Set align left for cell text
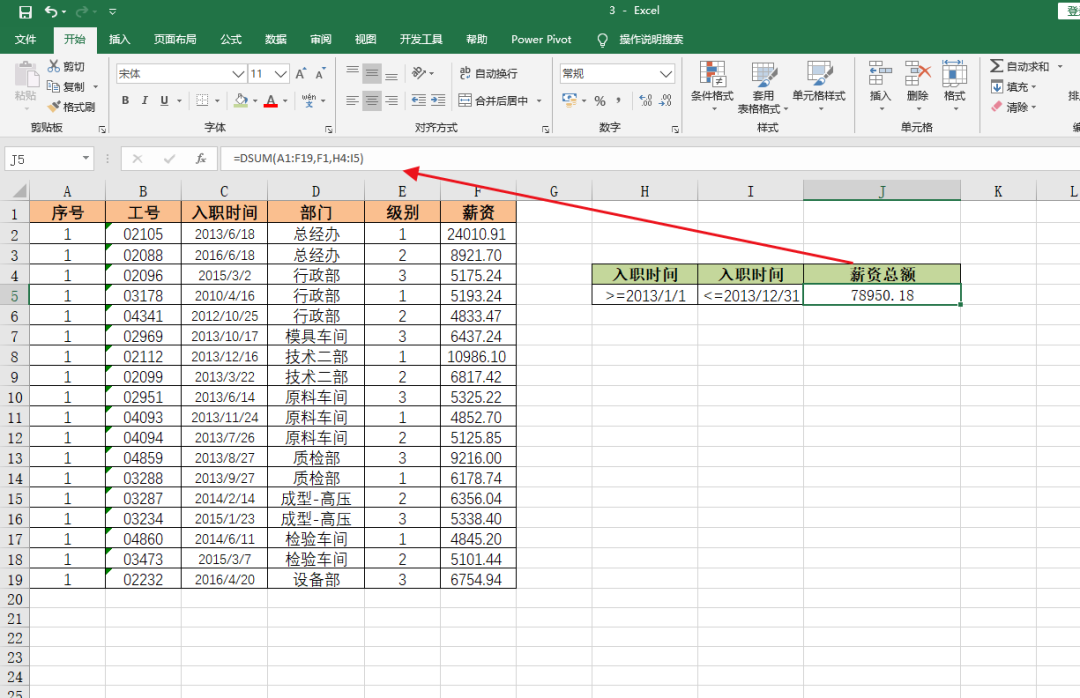The width and height of the screenshot is (1080, 698). click(x=353, y=101)
